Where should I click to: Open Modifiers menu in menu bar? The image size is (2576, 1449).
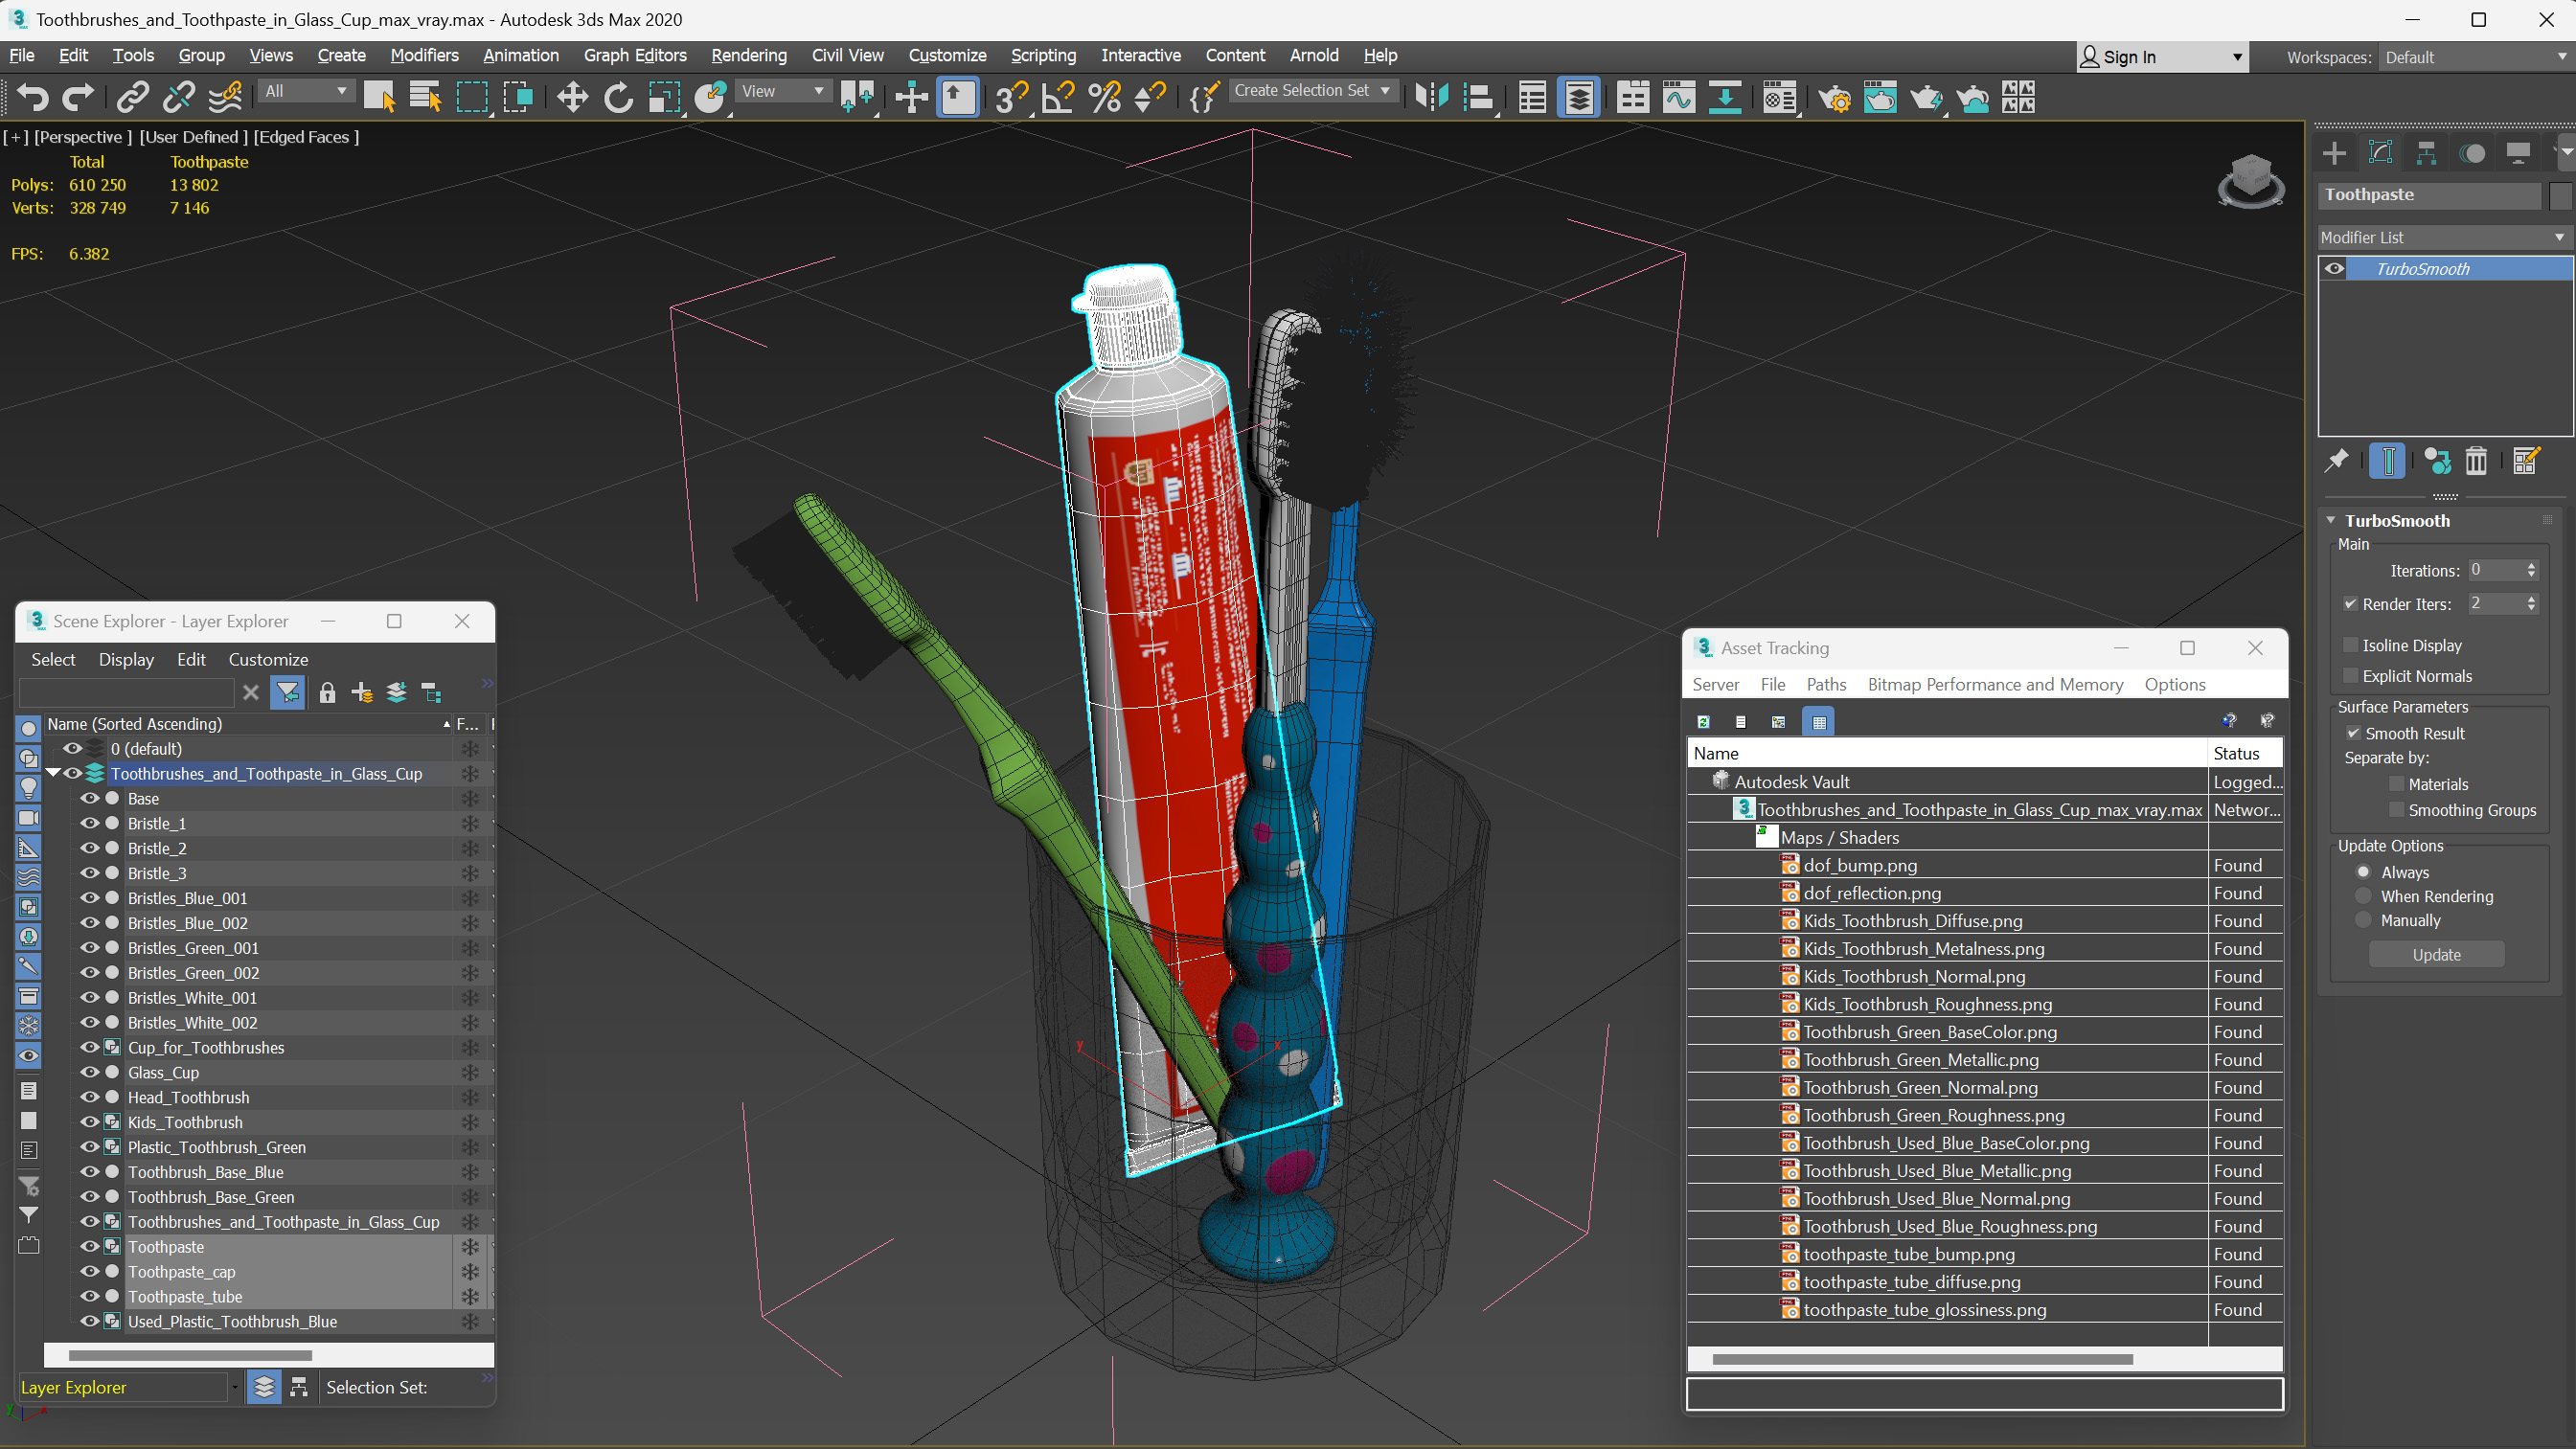pos(424,55)
